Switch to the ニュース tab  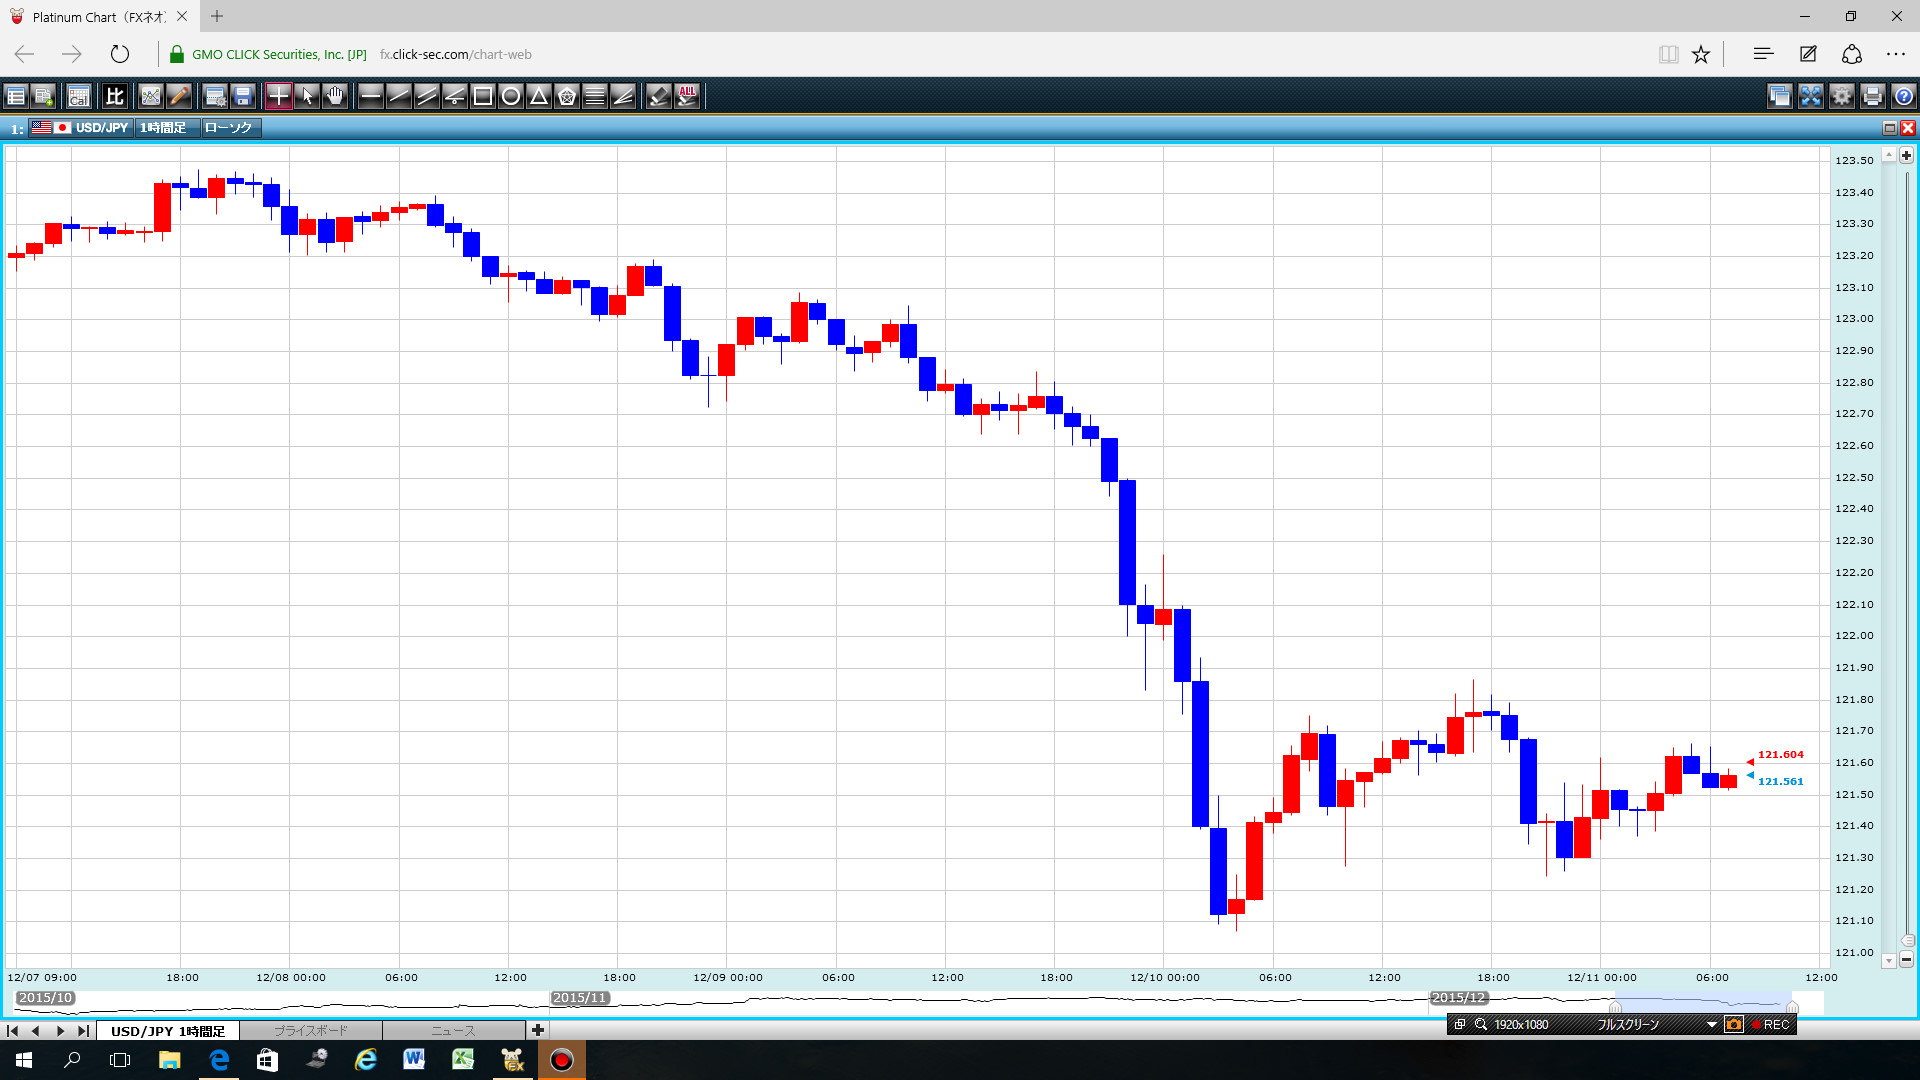click(x=453, y=1030)
